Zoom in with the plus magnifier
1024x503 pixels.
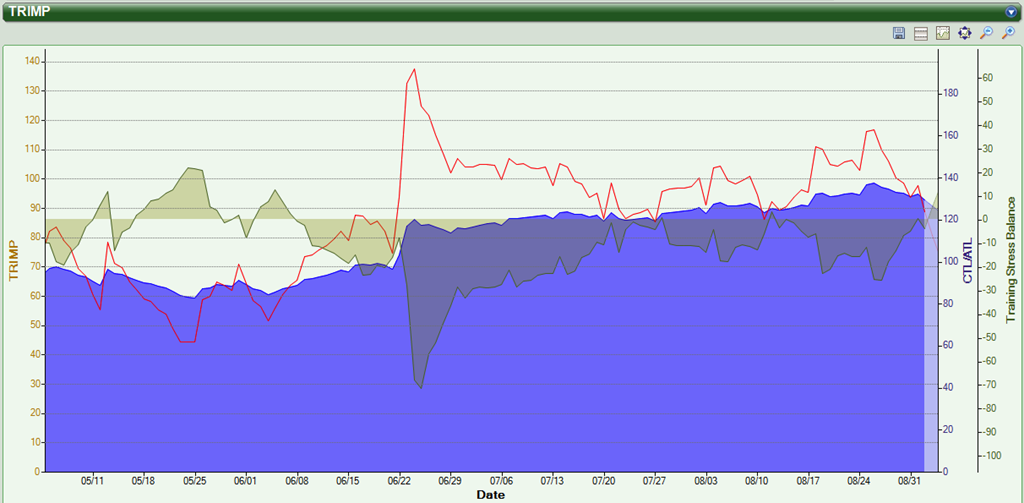[x=1008, y=33]
